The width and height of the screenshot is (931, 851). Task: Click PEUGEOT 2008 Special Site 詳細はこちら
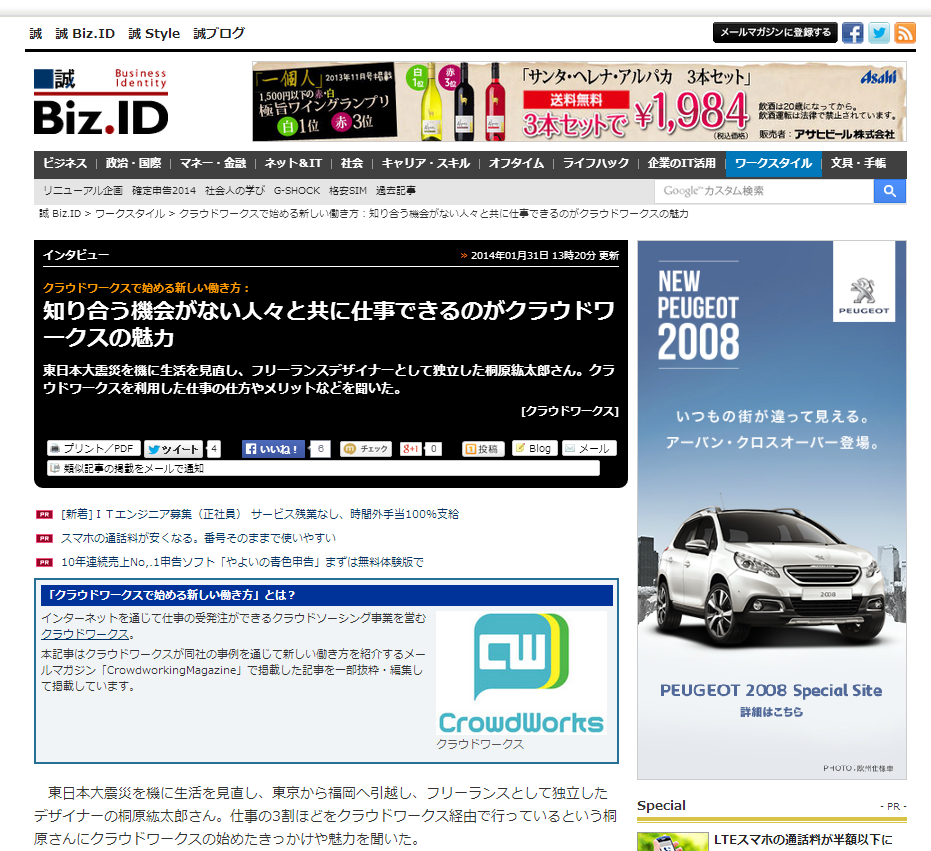[771, 700]
